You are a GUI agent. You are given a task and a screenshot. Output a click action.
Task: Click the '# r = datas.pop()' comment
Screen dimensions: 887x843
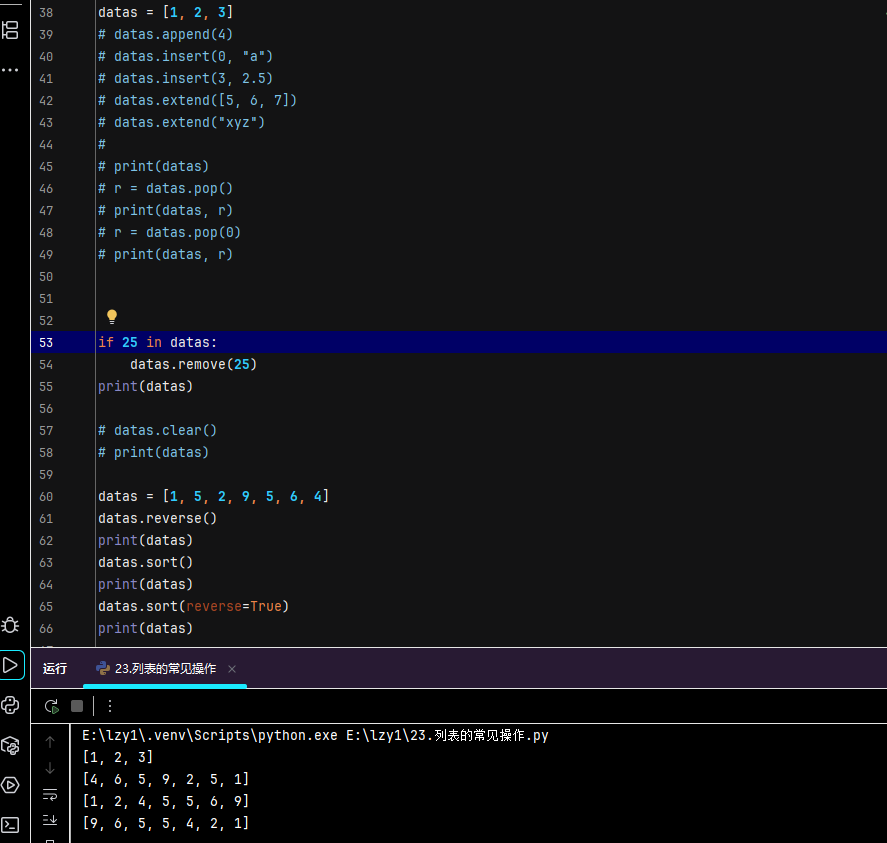click(165, 188)
